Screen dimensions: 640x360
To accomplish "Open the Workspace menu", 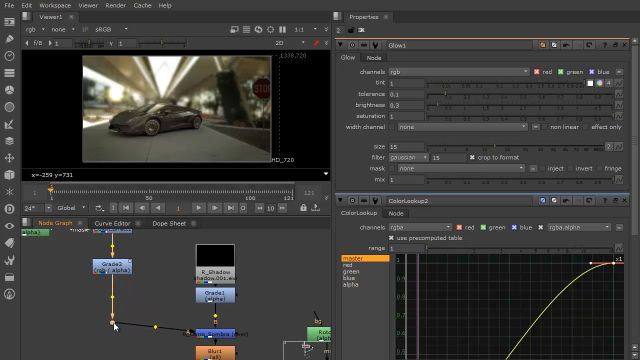I will [x=55, y=5].
